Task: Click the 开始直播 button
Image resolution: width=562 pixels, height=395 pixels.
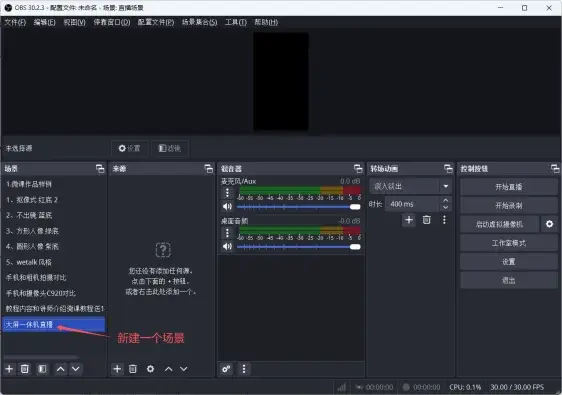Action: [508, 187]
